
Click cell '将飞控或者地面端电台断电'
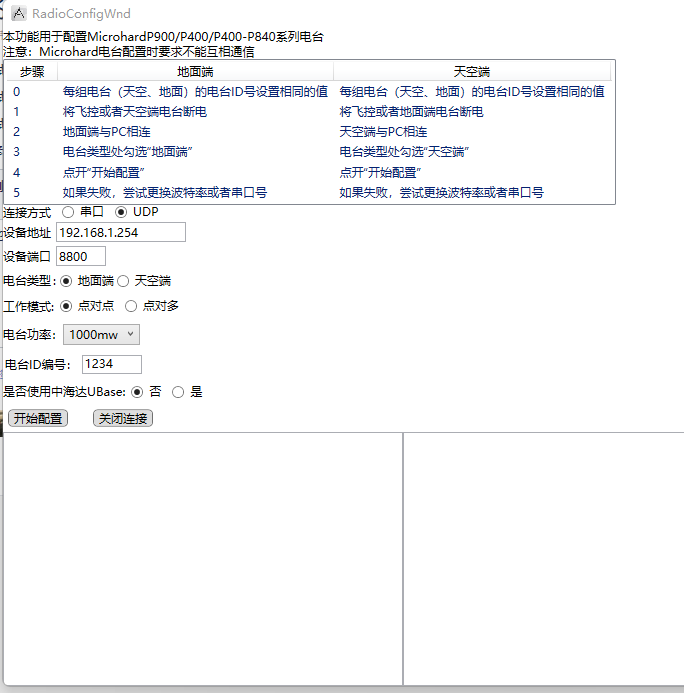[x=411, y=111]
